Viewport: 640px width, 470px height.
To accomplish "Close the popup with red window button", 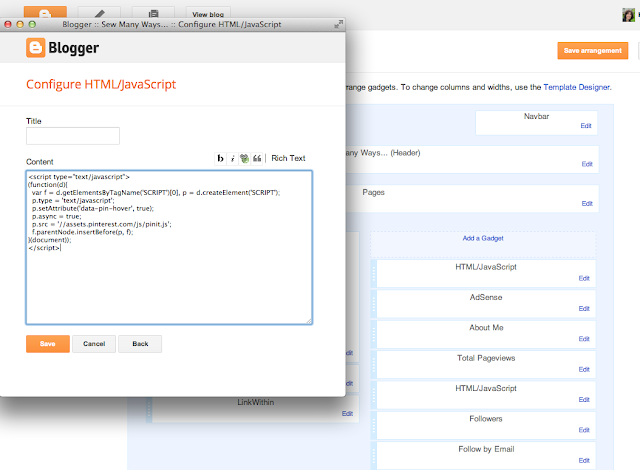I will pos(8,24).
